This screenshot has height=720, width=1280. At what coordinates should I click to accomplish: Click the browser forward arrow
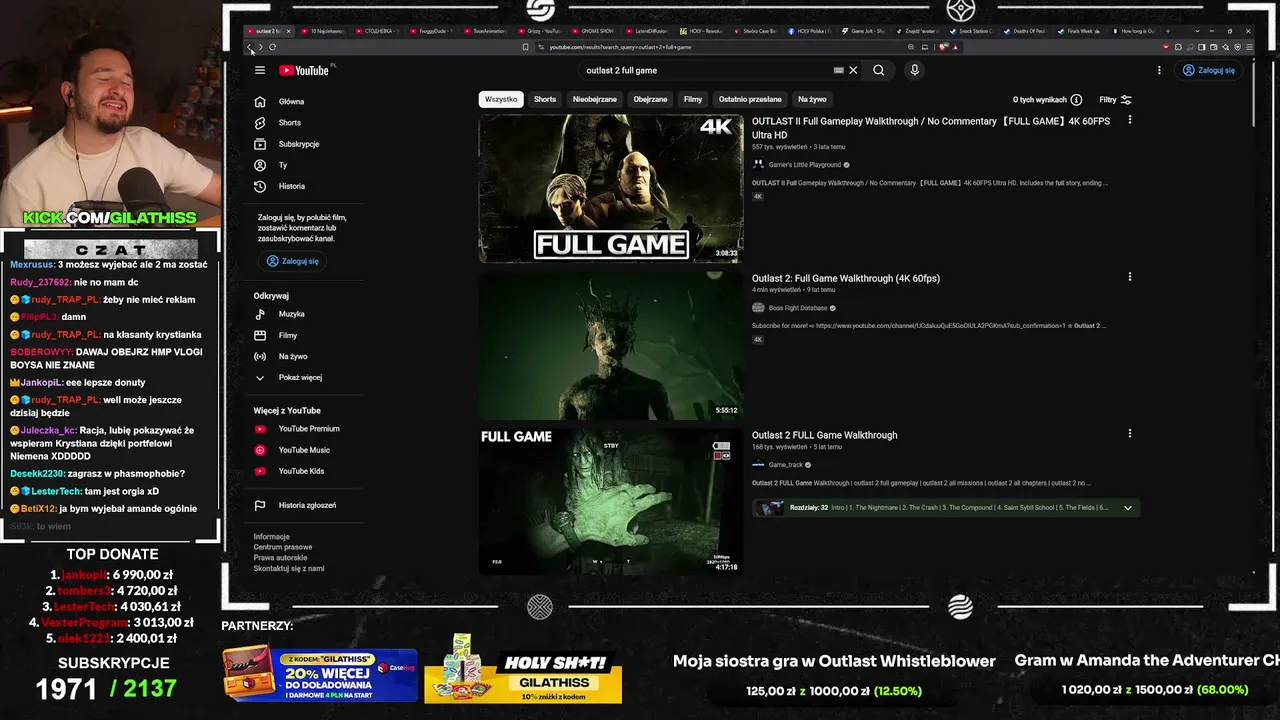click(x=261, y=47)
